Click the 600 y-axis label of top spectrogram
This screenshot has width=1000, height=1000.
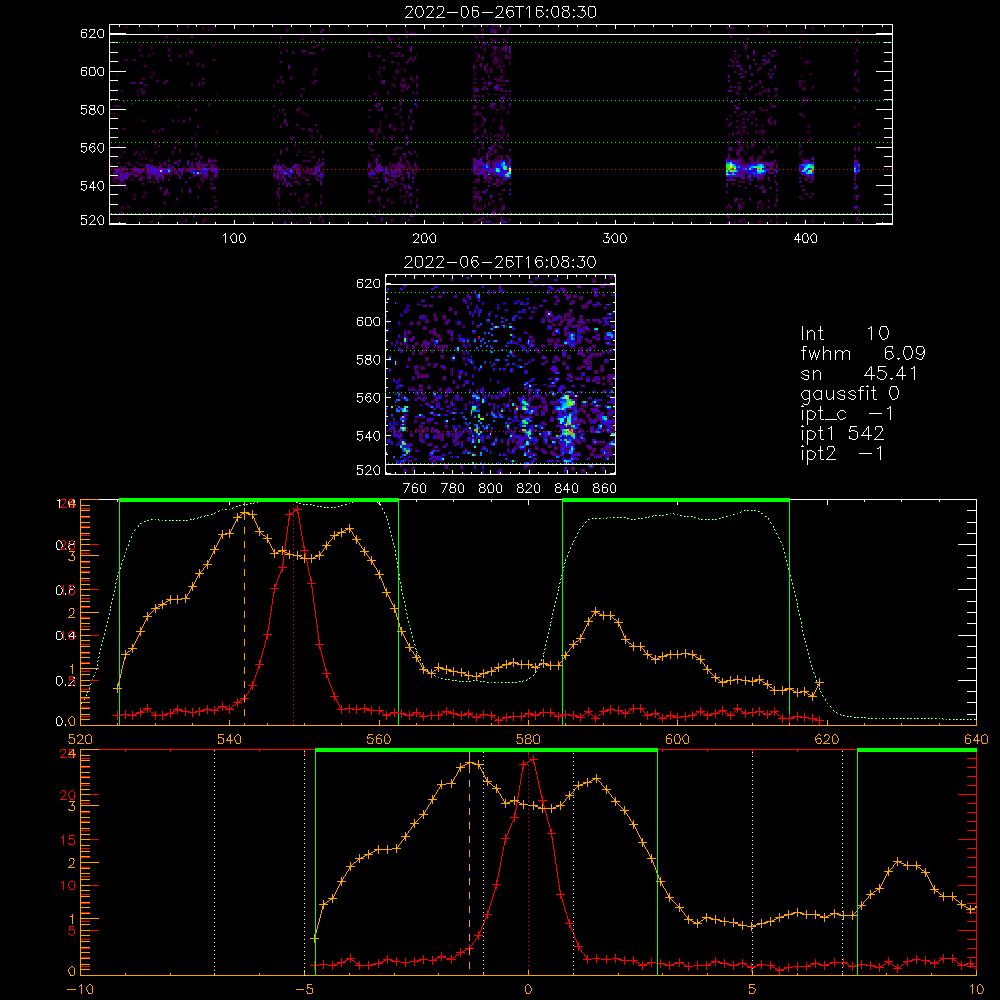[92, 71]
